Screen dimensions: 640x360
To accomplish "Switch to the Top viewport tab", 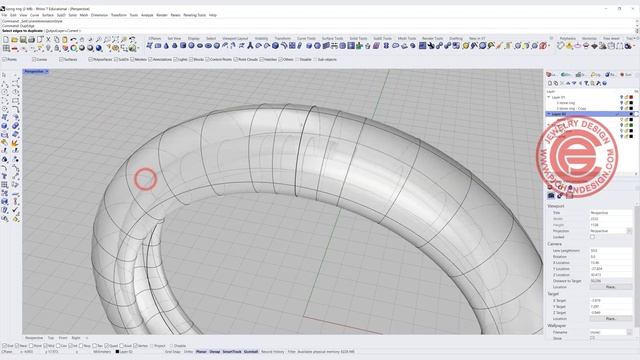I will (51, 338).
